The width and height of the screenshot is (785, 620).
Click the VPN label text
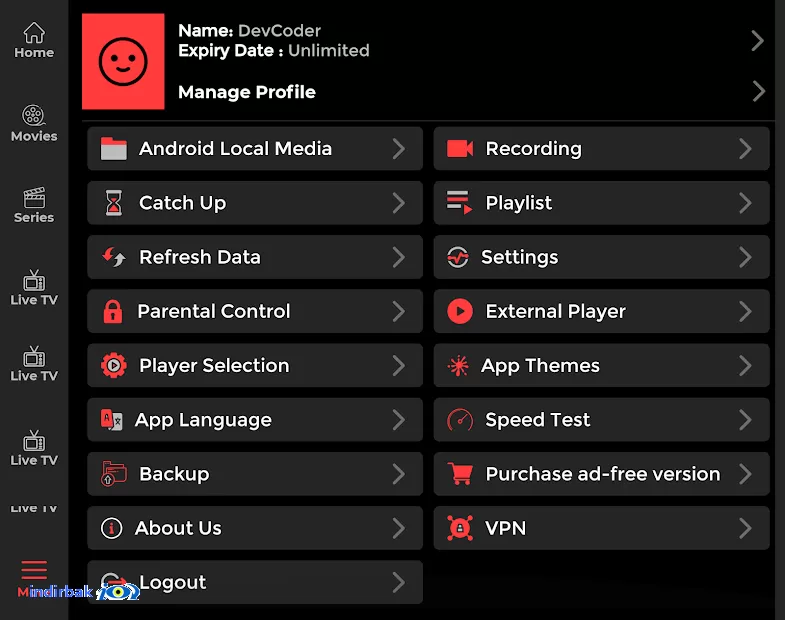(506, 528)
